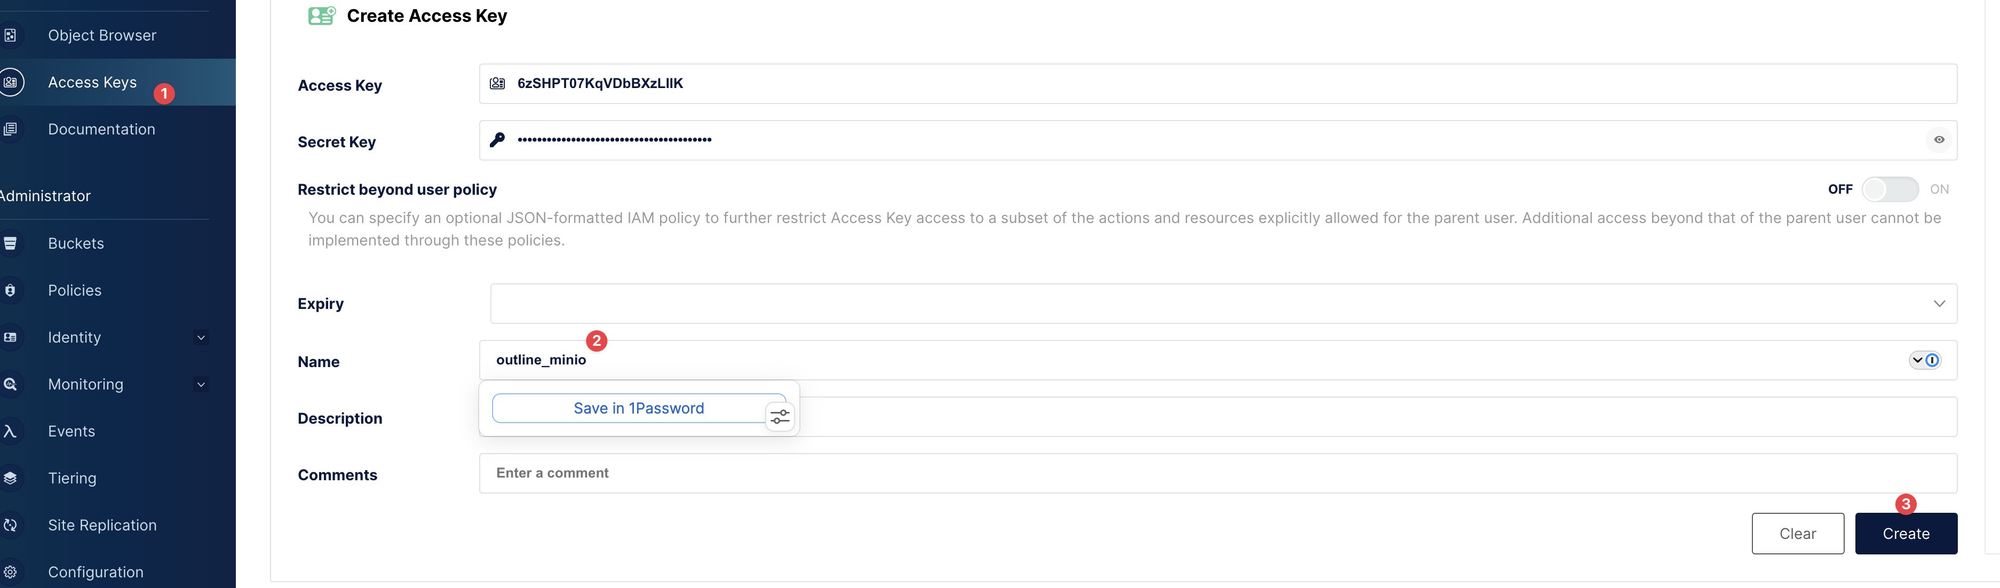Click the Policies shield icon
The image size is (2000, 588).
(x=10, y=290)
